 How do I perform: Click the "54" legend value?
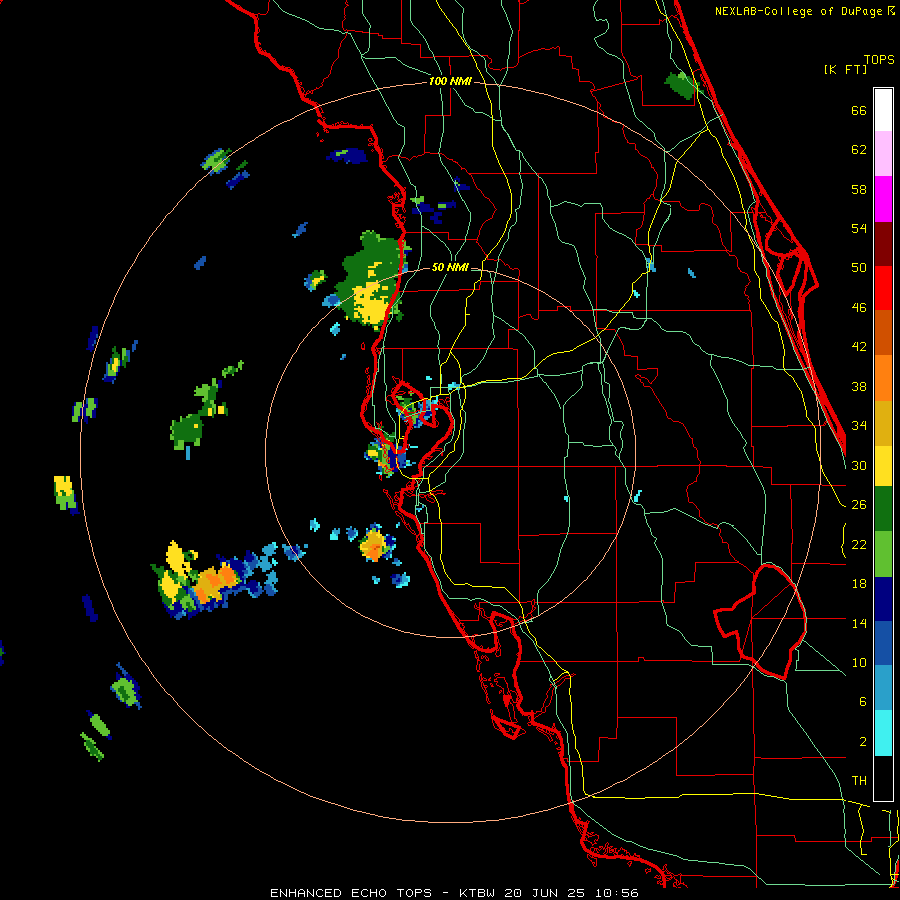(x=859, y=228)
